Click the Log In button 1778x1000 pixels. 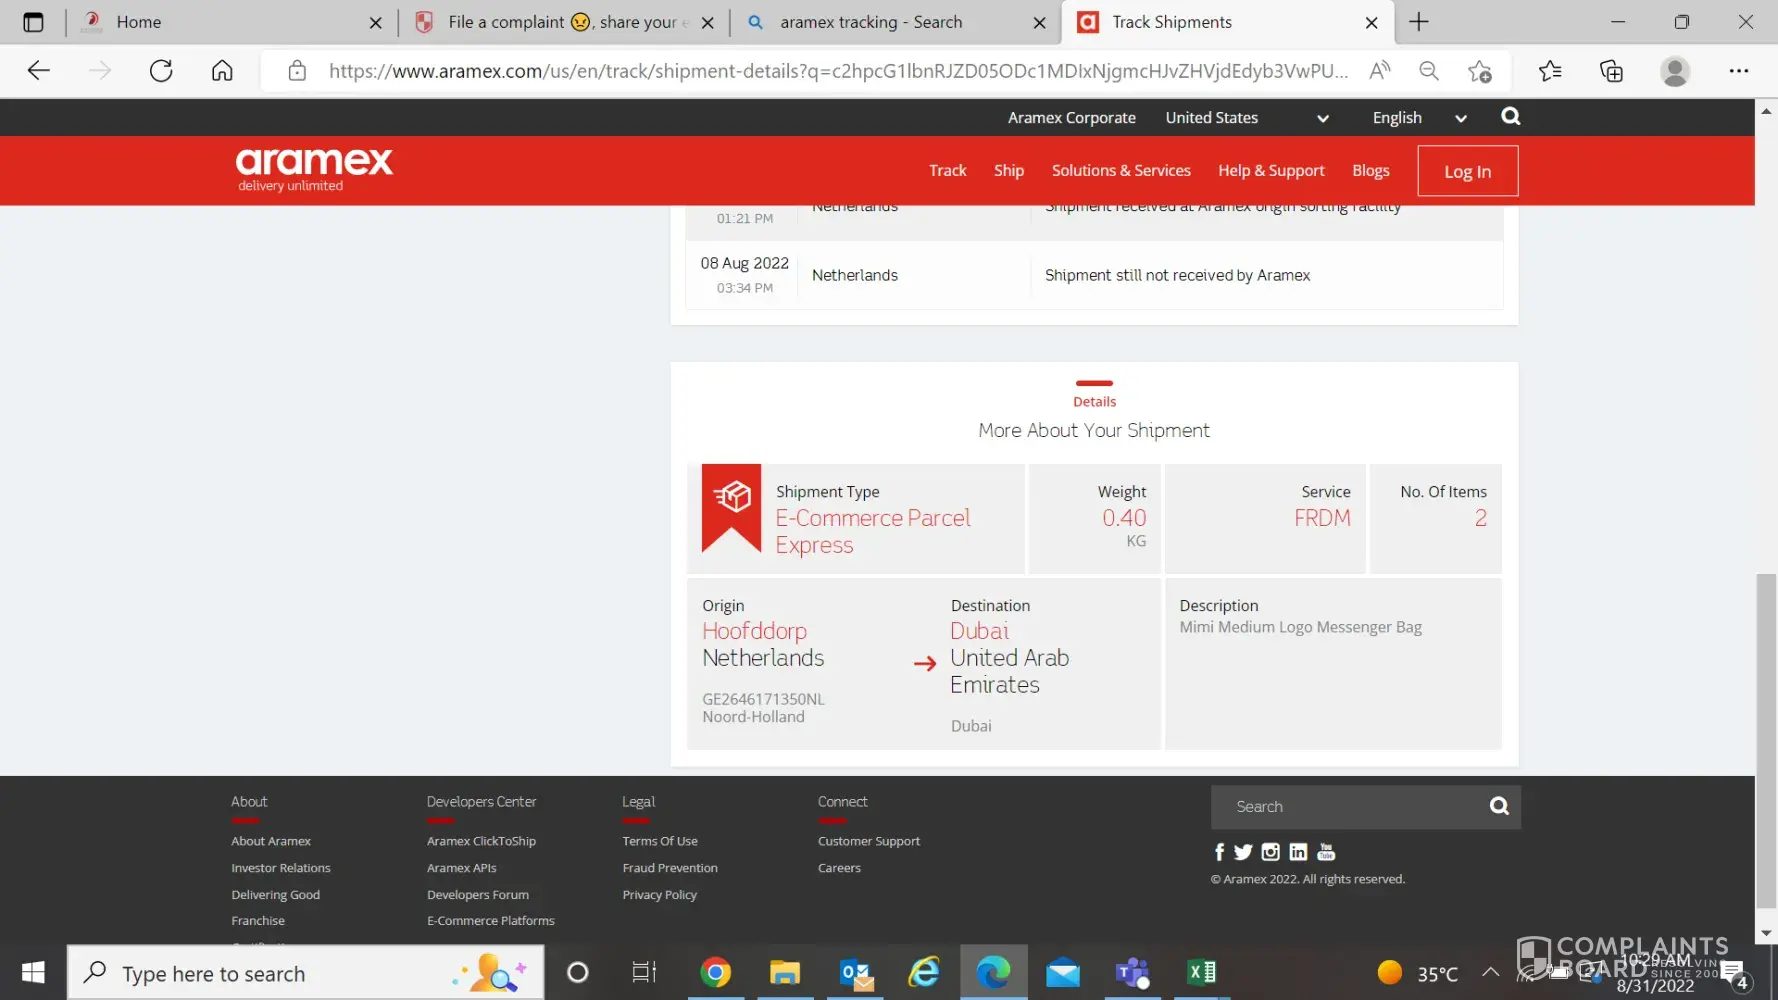pos(1466,171)
